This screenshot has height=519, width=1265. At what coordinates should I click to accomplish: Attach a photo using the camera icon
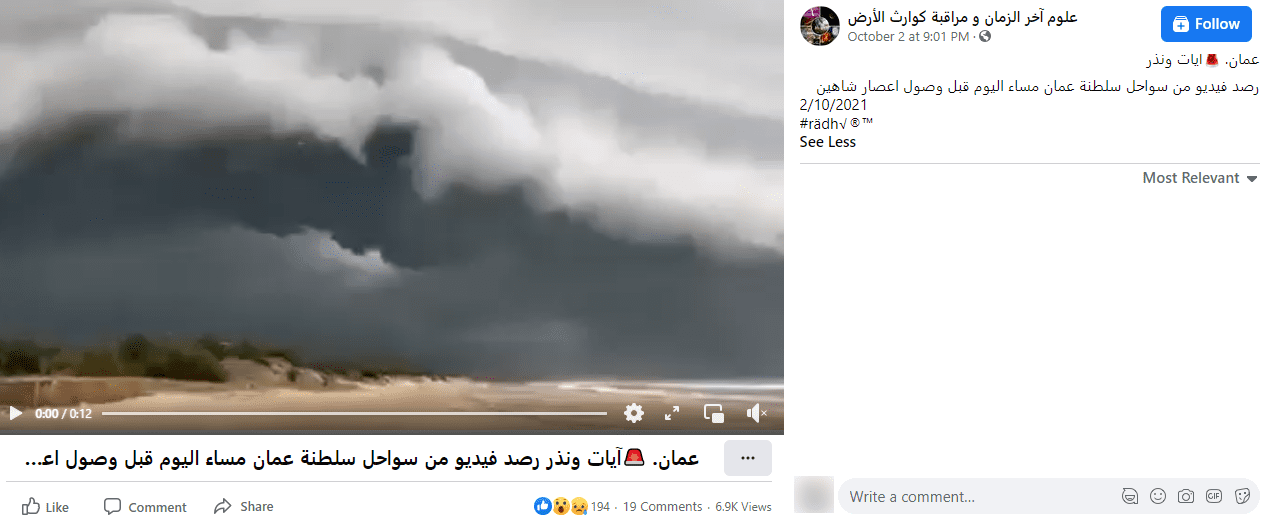(1186, 496)
